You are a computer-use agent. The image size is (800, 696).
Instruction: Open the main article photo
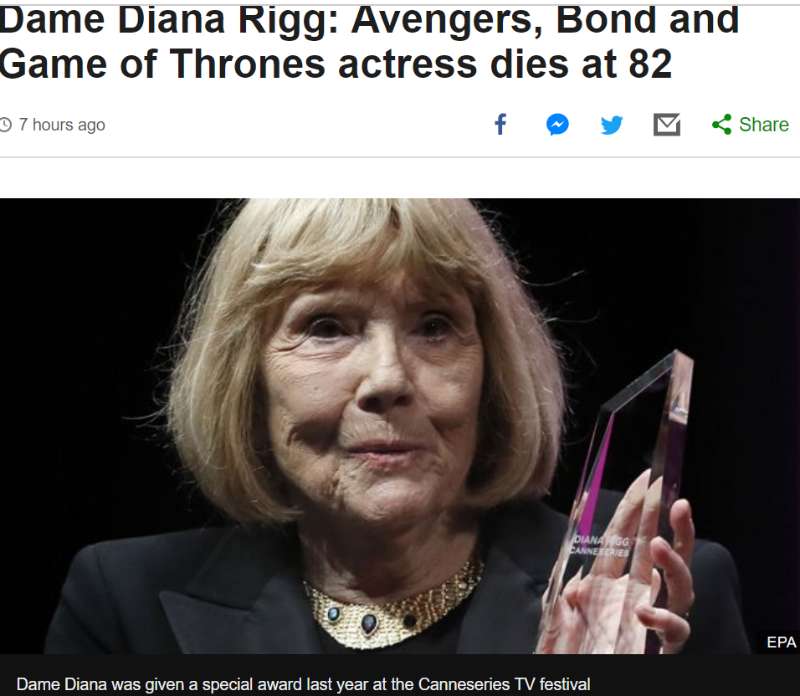pos(400,426)
